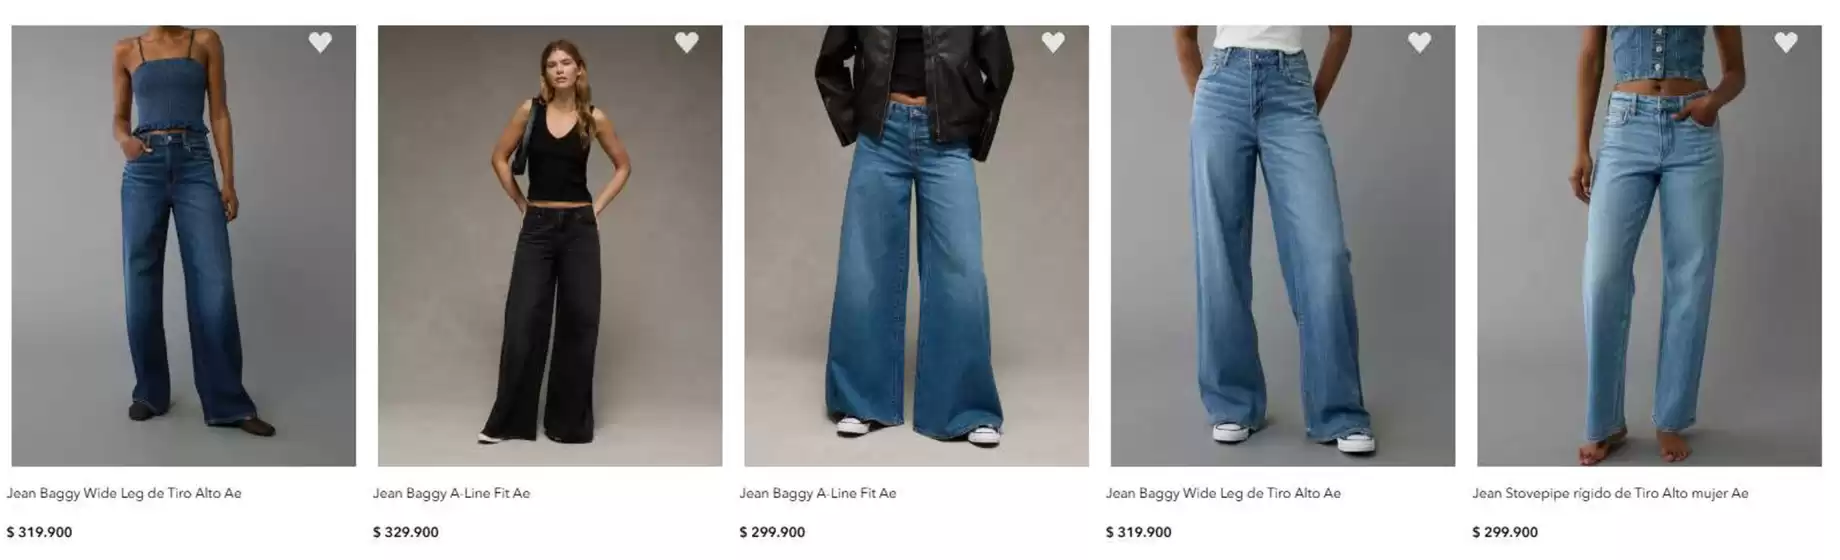Select the $329.900 price label
The height and width of the screenshot is (560, 1840).
point(406,532)
